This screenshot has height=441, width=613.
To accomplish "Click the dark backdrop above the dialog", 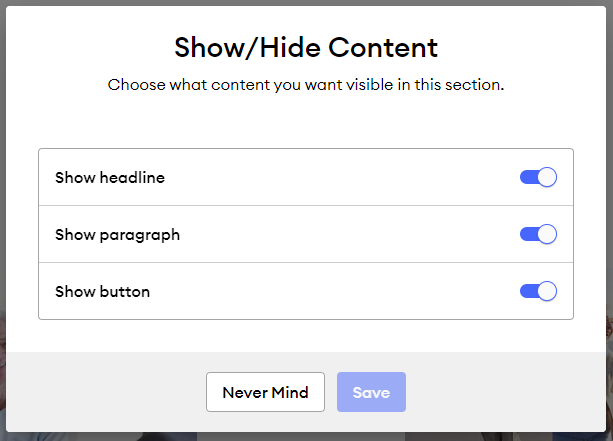I will coord(306,3).
